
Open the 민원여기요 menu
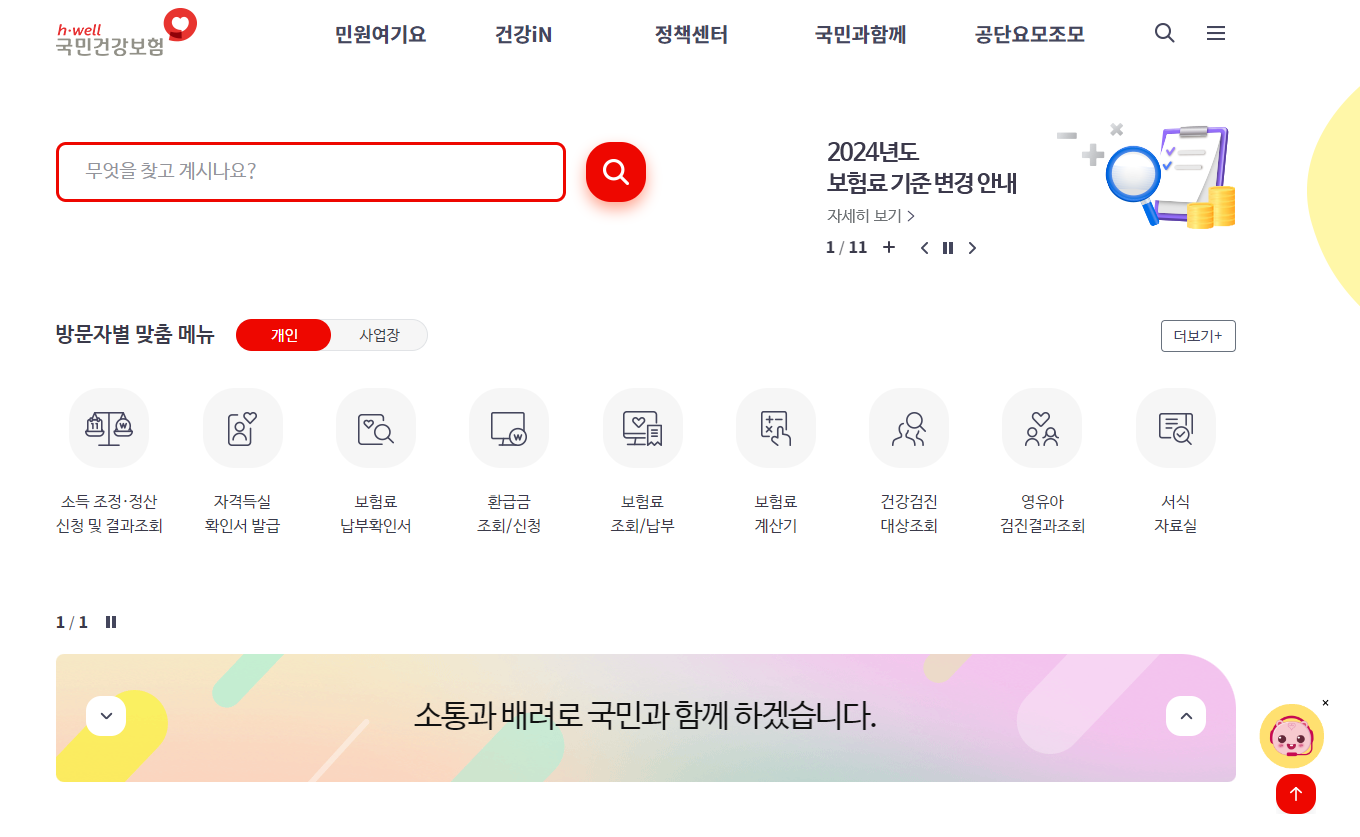tap(379, 33)
